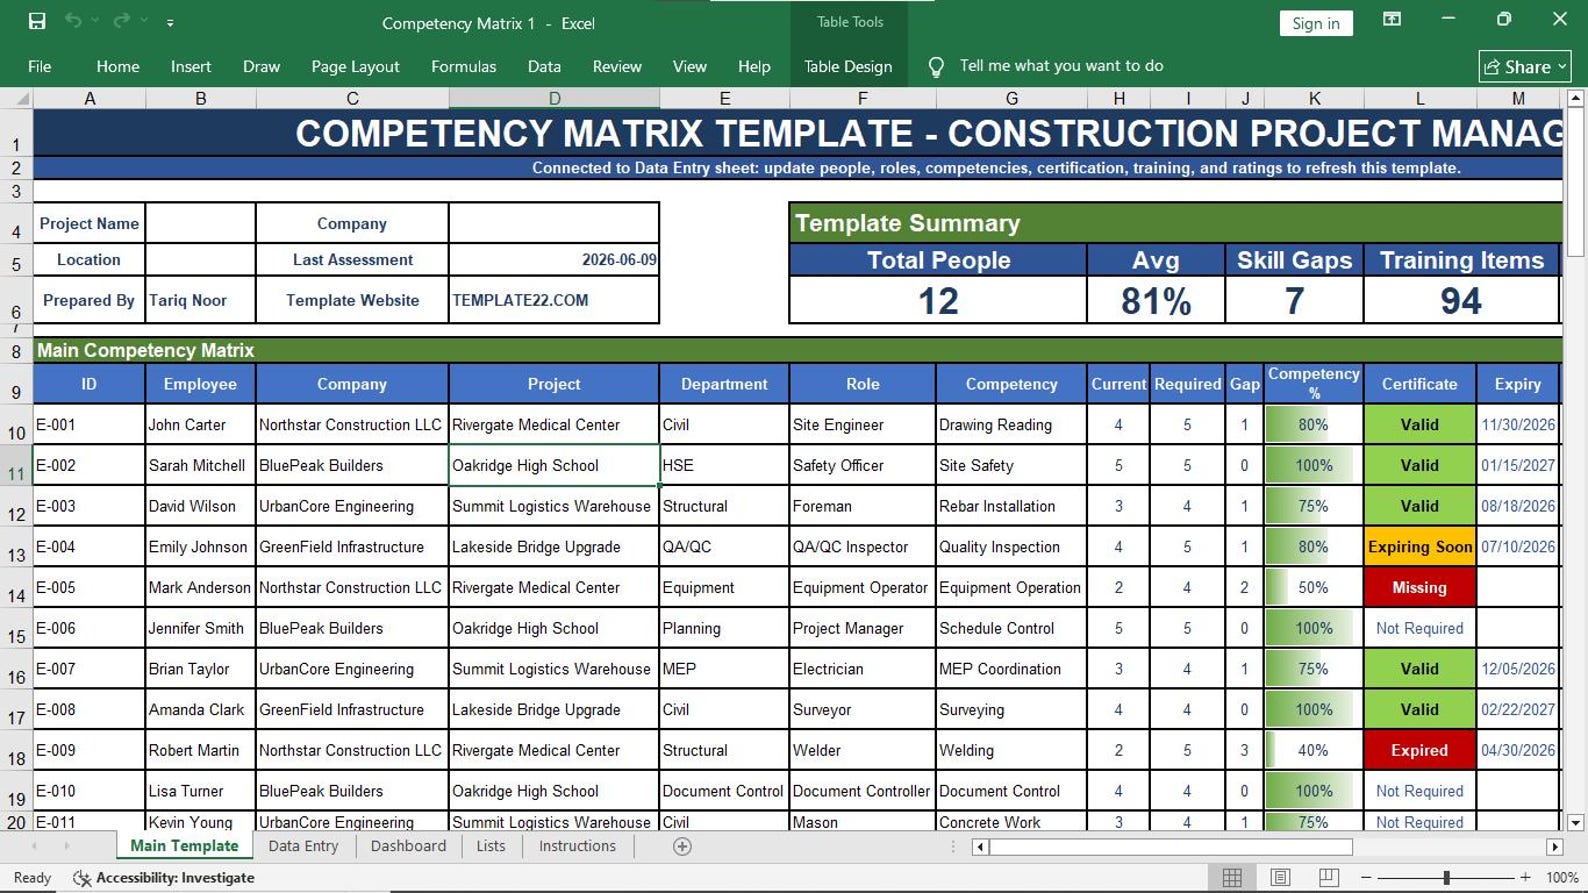1588x893 pixels.
Task: Switch to the Instructions sheet tab
Action: click(577, 846)
